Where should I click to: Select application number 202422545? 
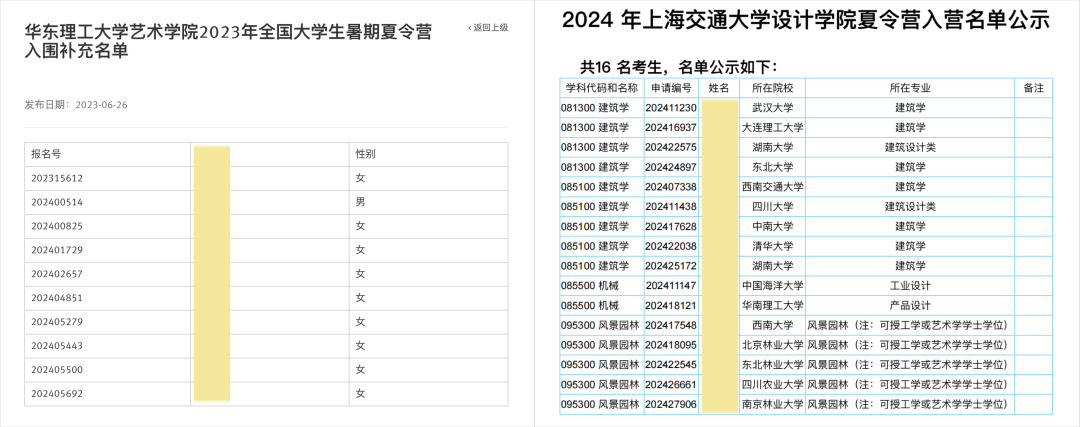[x=672, y=364]
